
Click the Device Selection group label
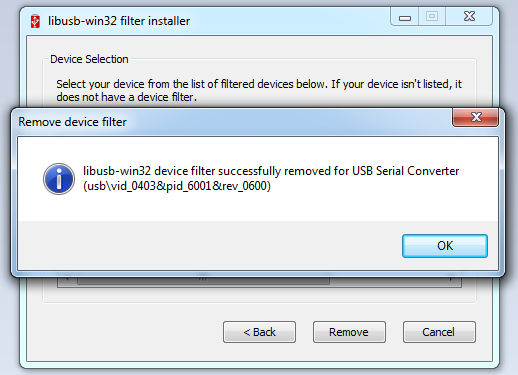(89, 59)
